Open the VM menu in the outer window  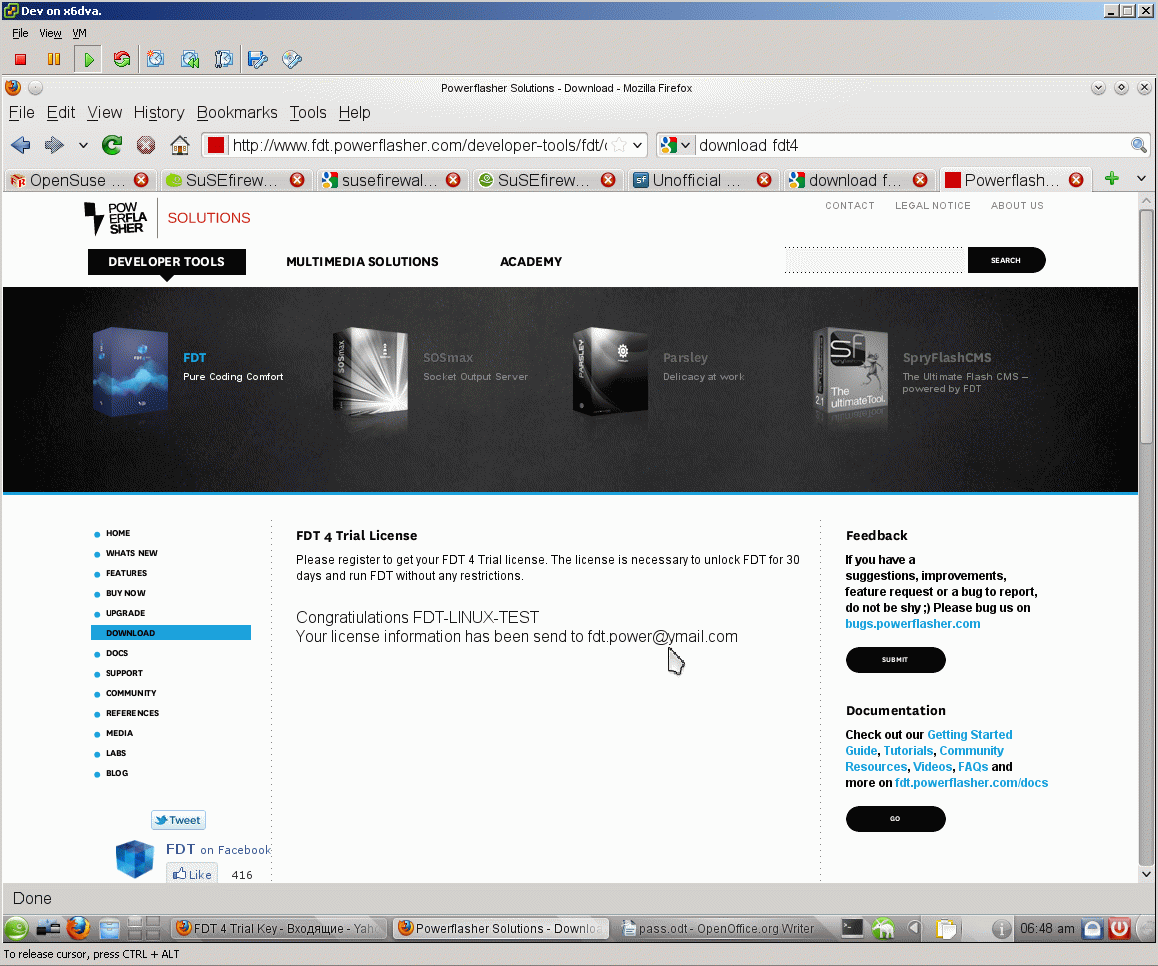point(79,33)
